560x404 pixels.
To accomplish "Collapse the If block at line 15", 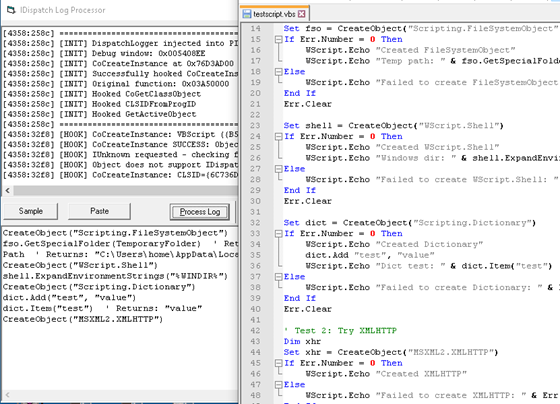I will (x=279, y=39).
